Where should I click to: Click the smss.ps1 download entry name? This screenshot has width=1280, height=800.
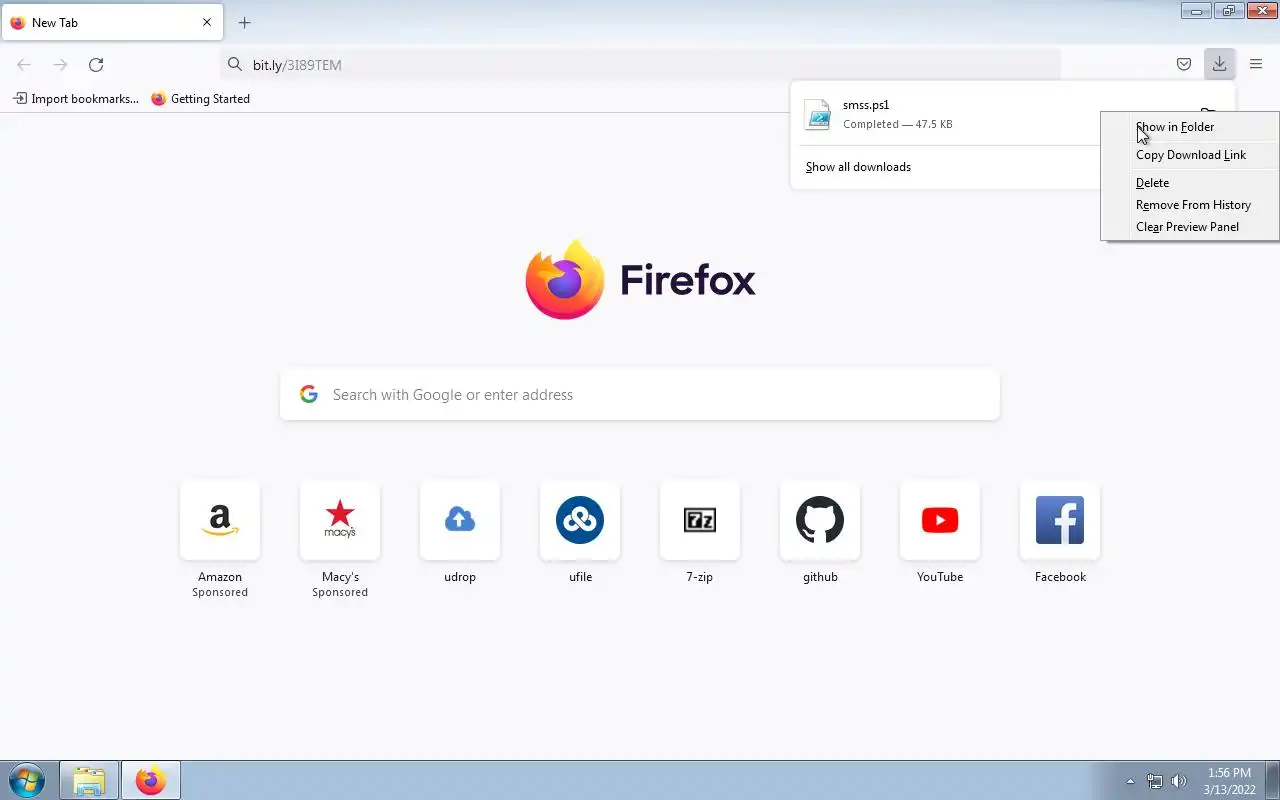coord(866,105)
